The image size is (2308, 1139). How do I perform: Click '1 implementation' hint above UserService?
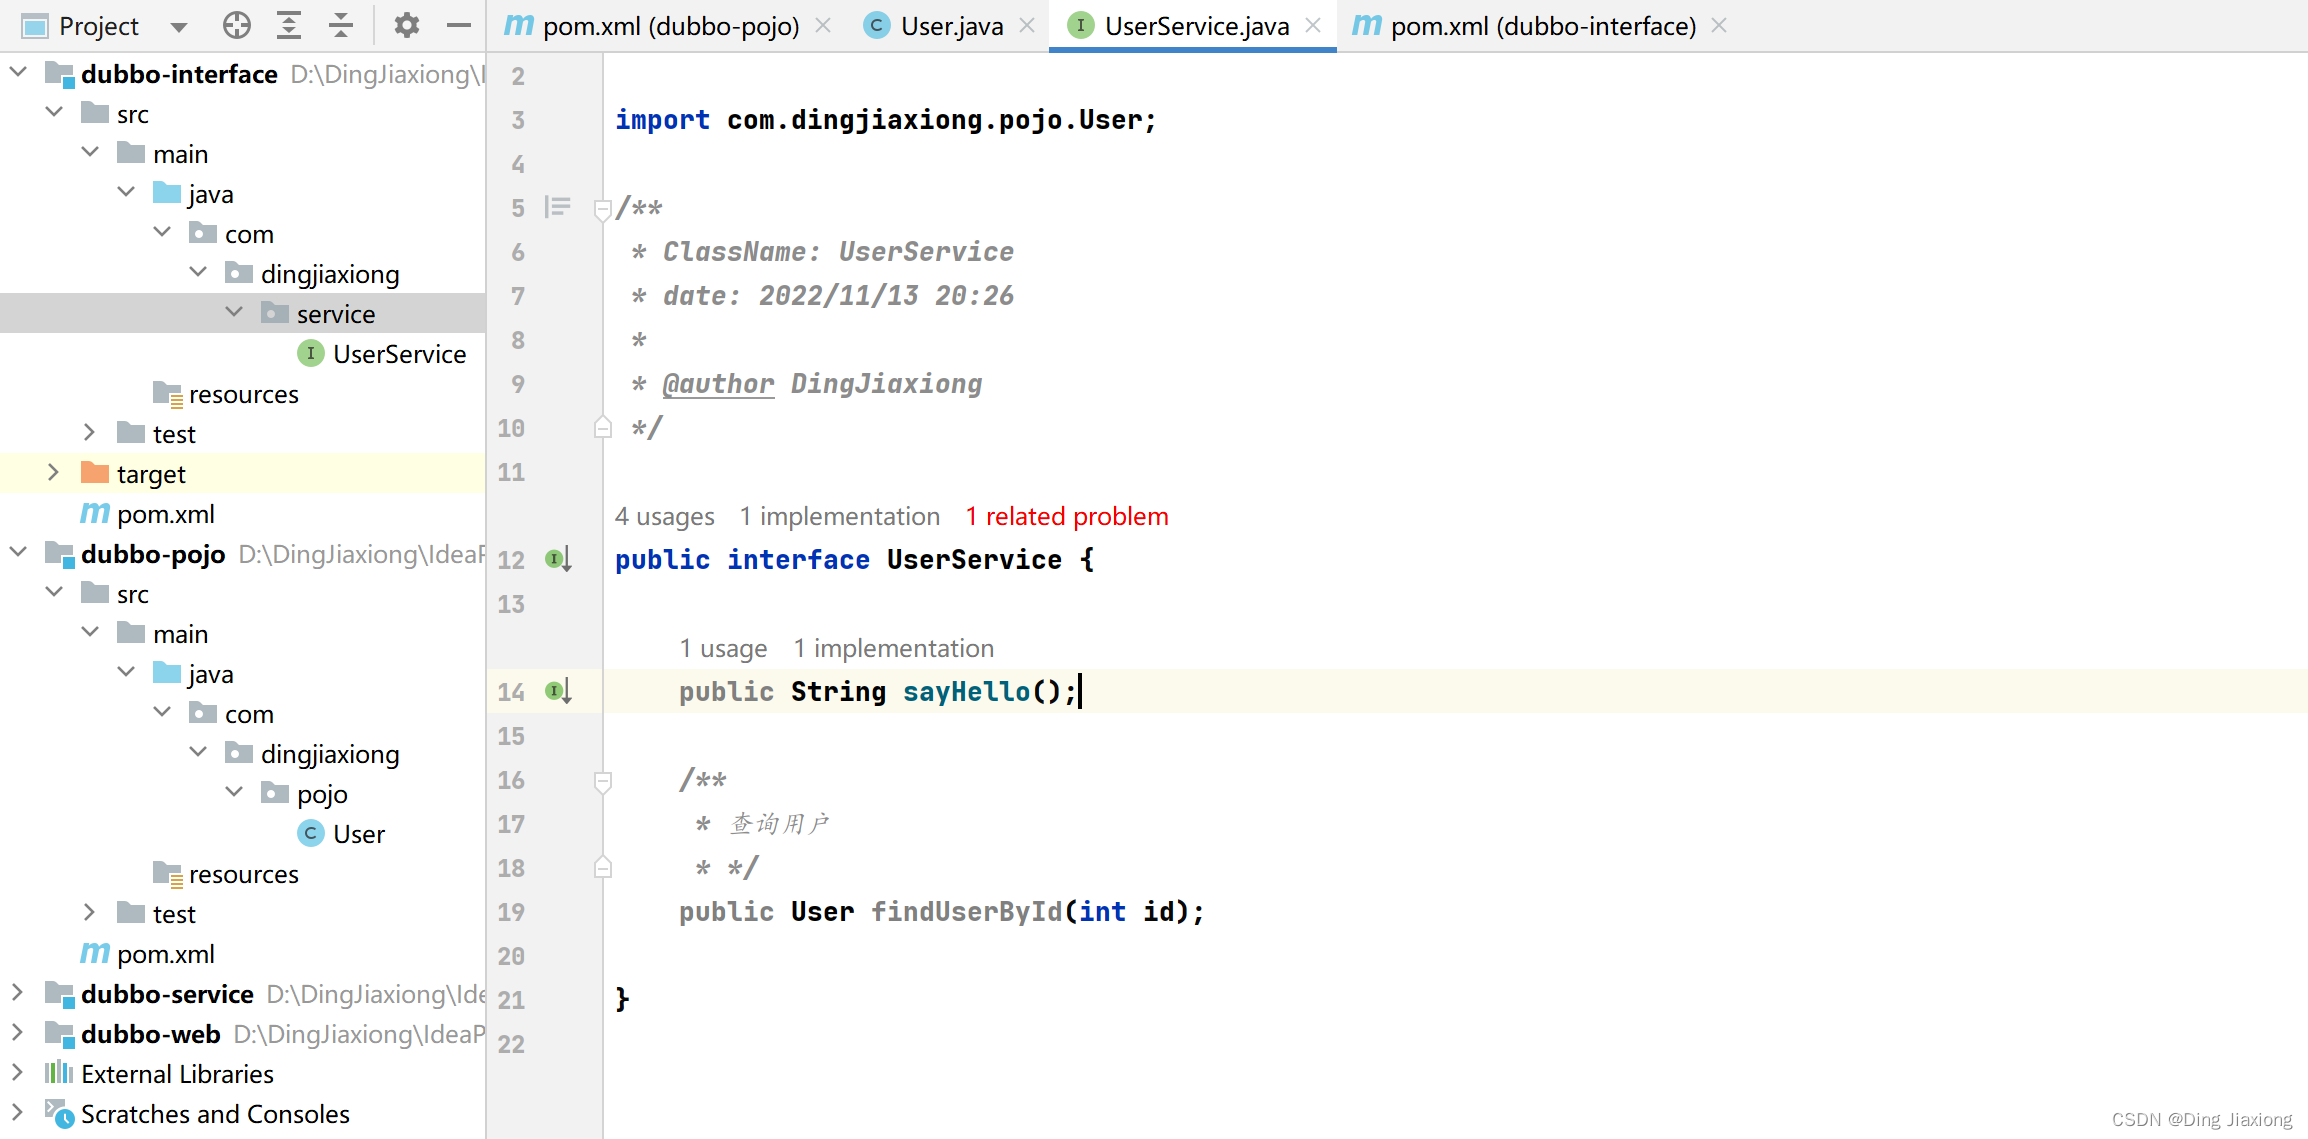pos(839,516)
